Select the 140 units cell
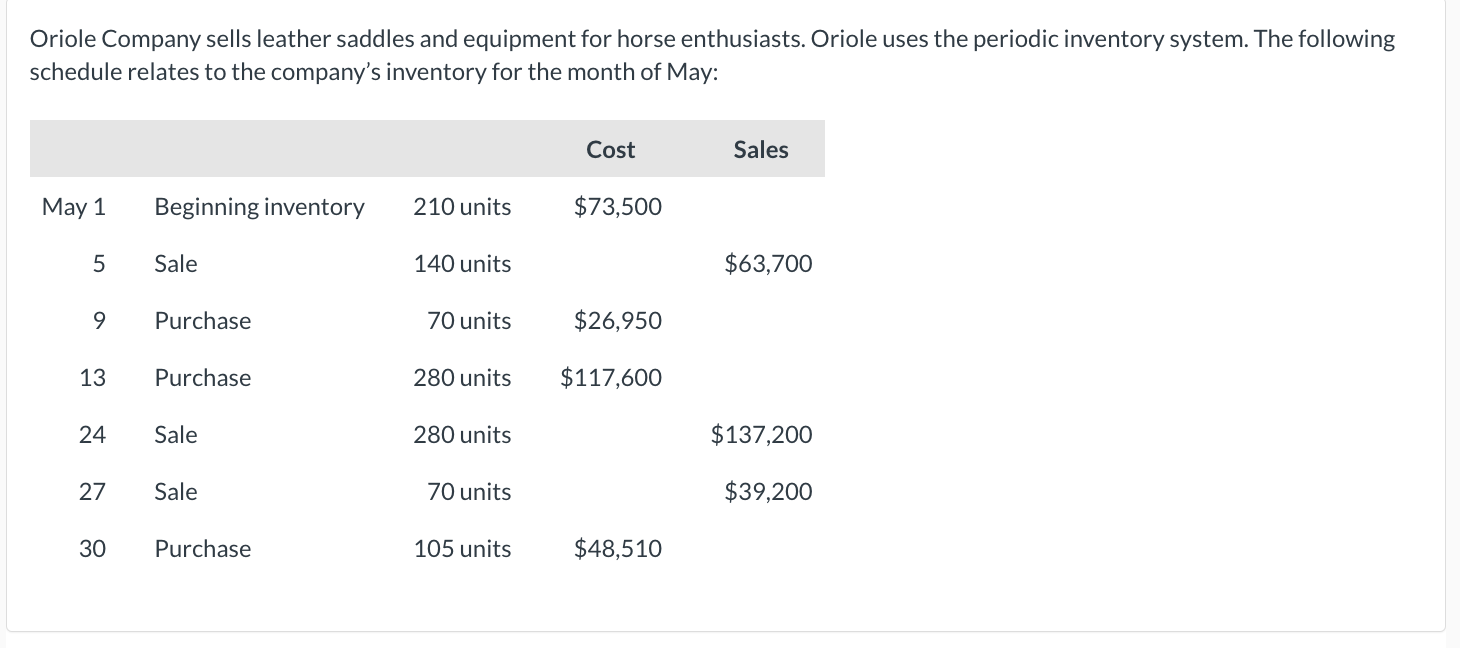The width and height of the screenshot is (1460, 648). (462, 264)
